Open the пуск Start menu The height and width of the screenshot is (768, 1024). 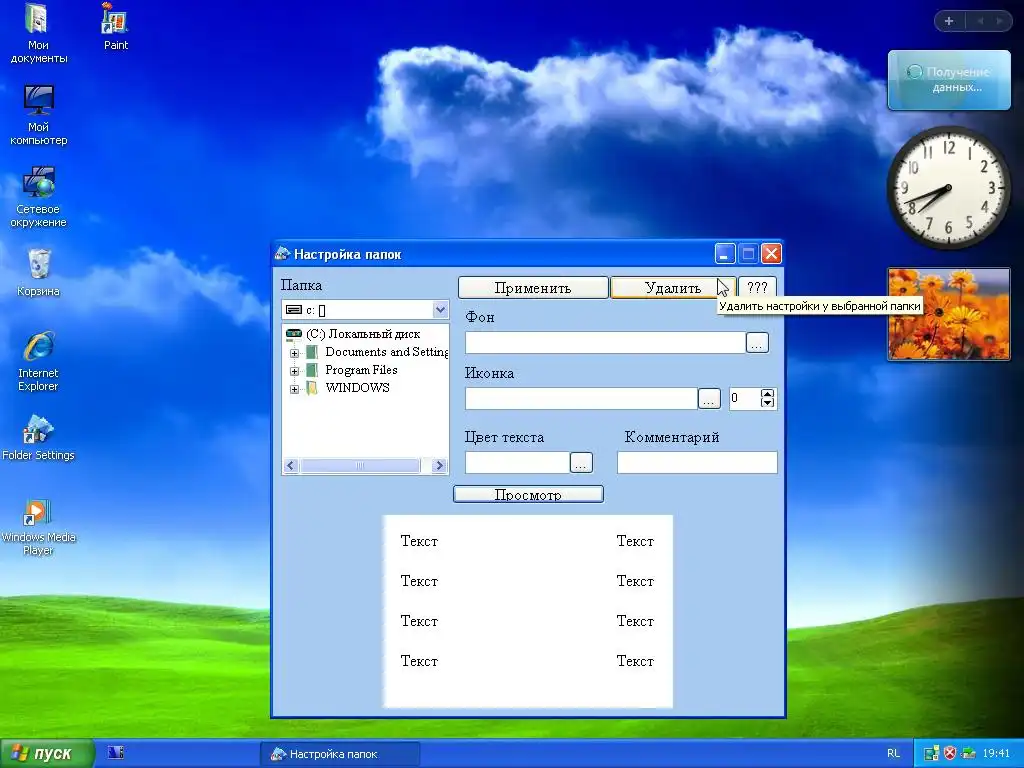pyautogui.click(x=47, y=753)
